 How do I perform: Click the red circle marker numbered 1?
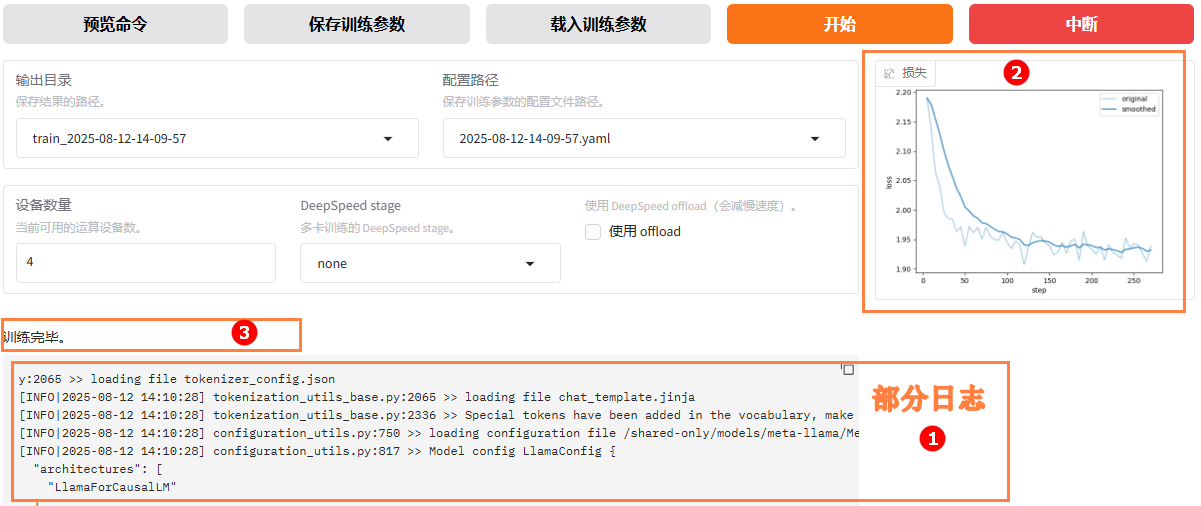[x=931, y=438]
